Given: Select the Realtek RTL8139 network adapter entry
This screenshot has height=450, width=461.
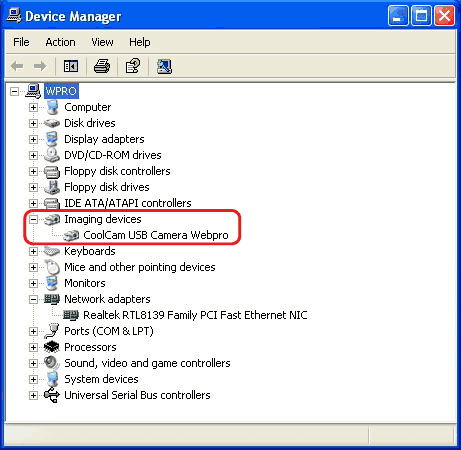Looking at the screenshot, I should [195, 315].
